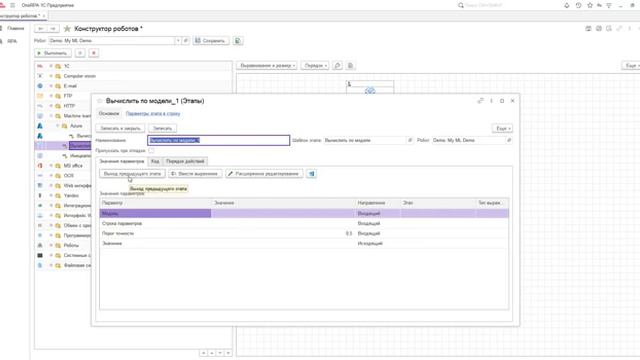
Task: Click the Наименование input field
Action: [218, 140]
